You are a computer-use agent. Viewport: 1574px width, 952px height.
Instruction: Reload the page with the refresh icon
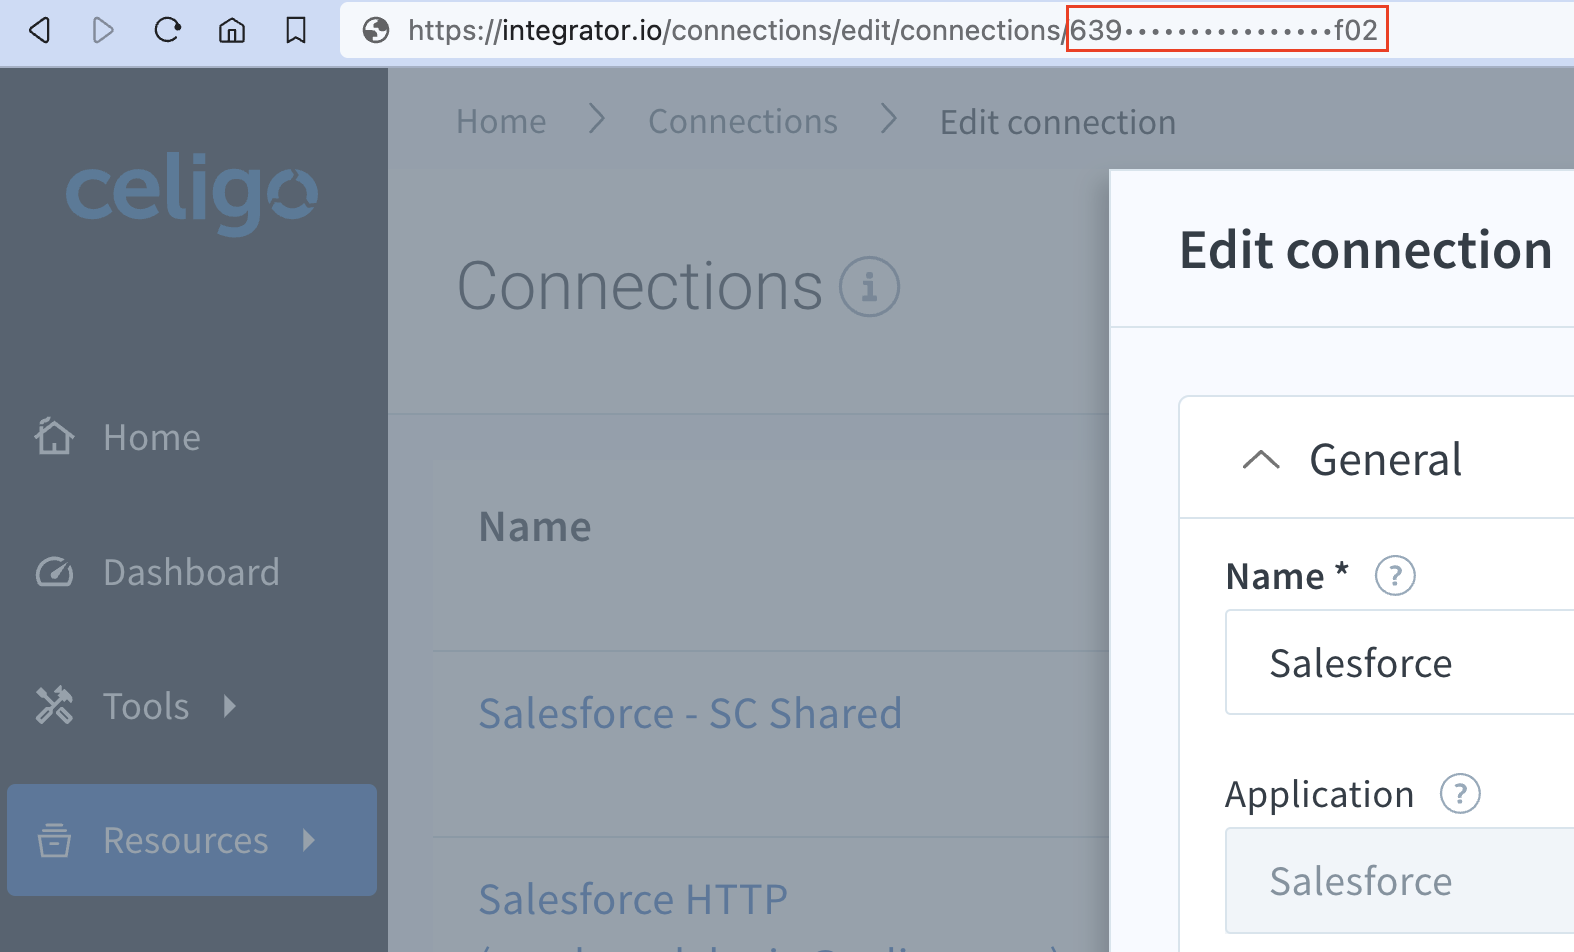[167, 30]
